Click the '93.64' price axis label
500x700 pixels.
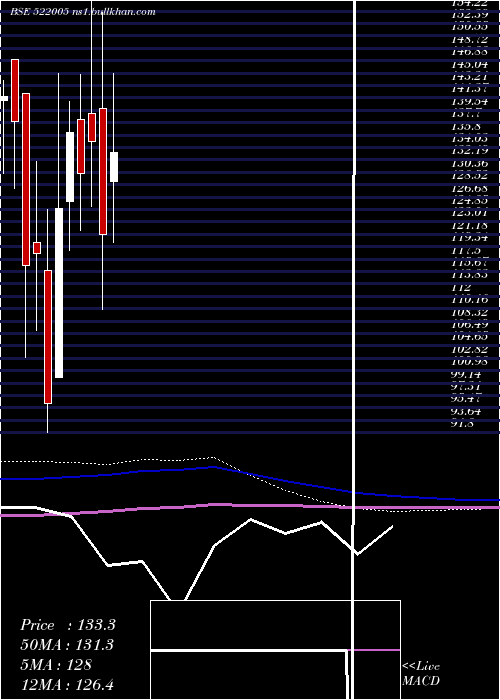coord(467,412)
